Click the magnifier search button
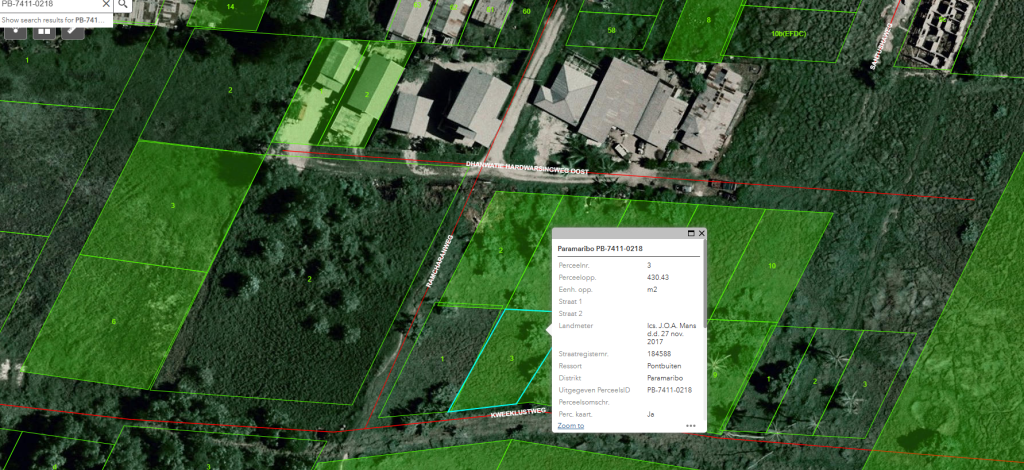This screenshot has height=470, width=1024. click(x=123, y=5)
